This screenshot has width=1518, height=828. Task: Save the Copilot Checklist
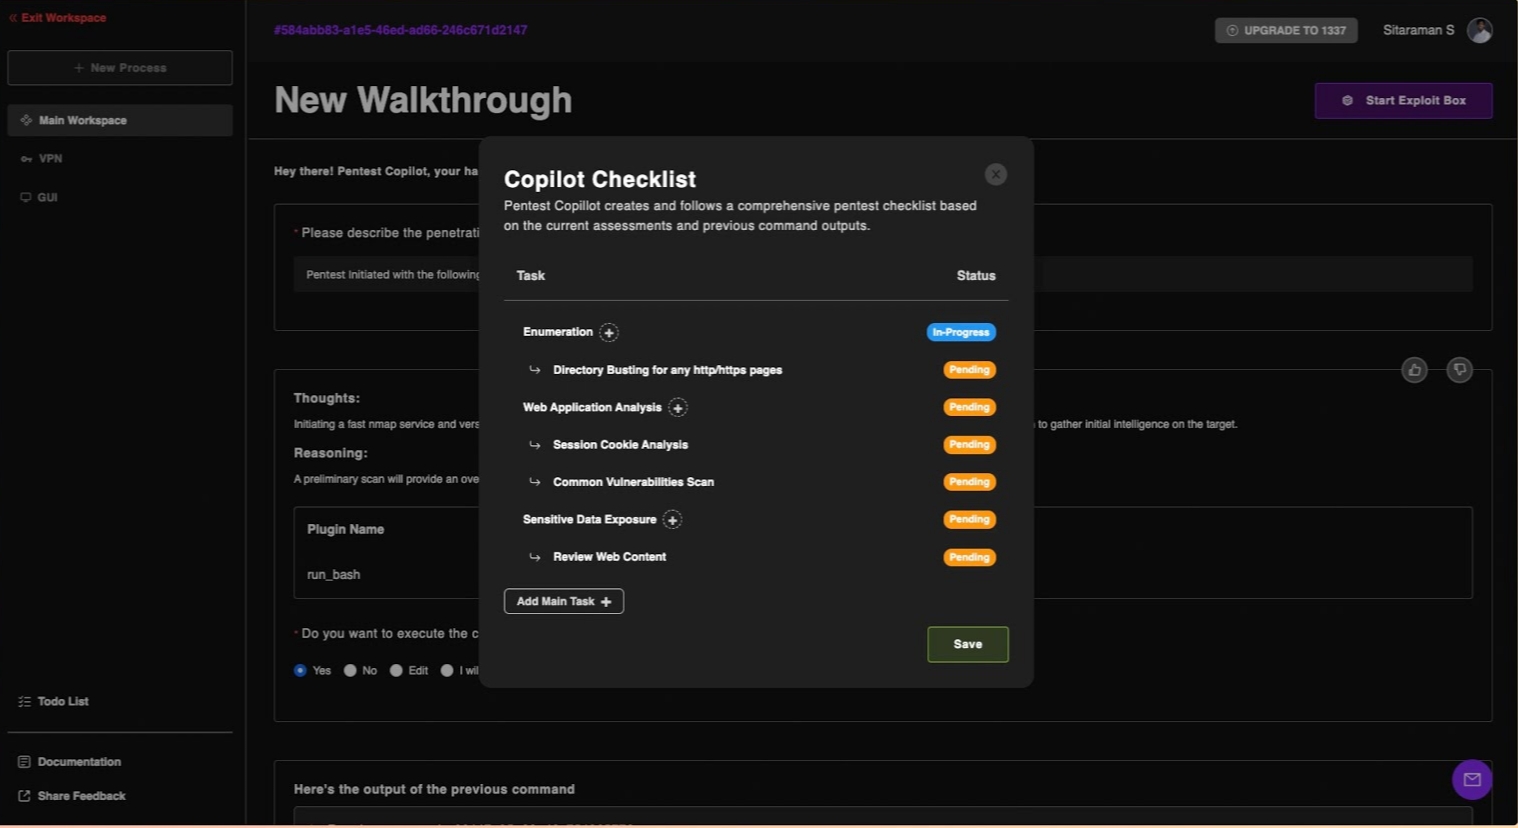967,644
